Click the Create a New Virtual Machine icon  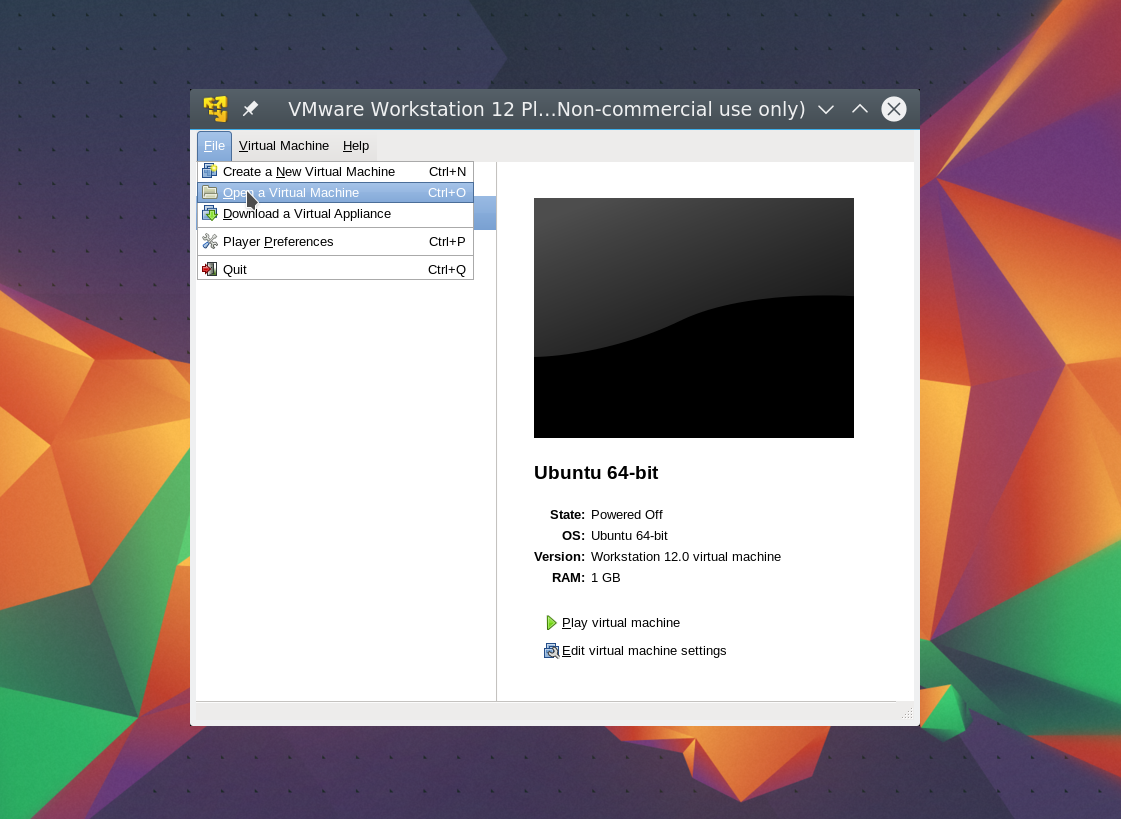coord(209,171)
